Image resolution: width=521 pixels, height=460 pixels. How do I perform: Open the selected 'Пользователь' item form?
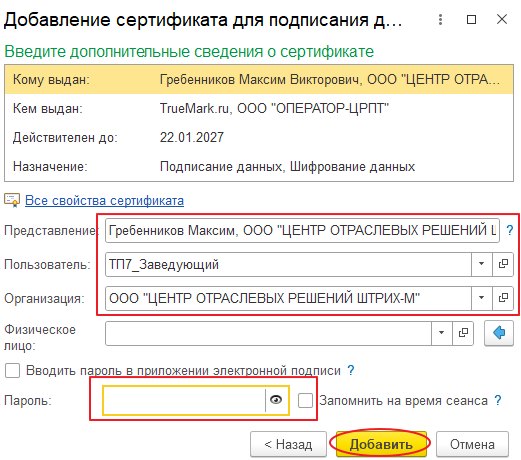pyautogui.click(x=503, y=264)
